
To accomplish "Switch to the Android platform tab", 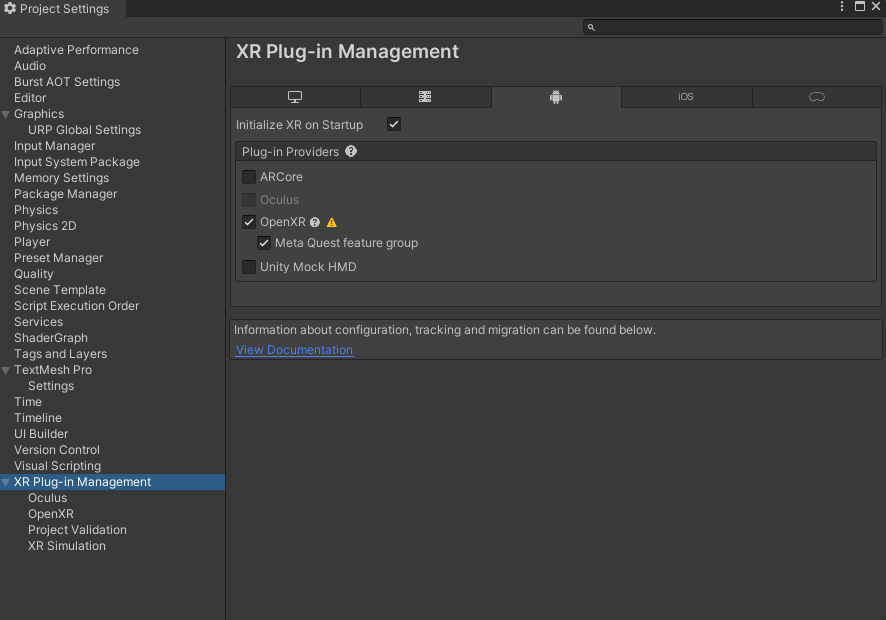I will [x=555, y=97].
